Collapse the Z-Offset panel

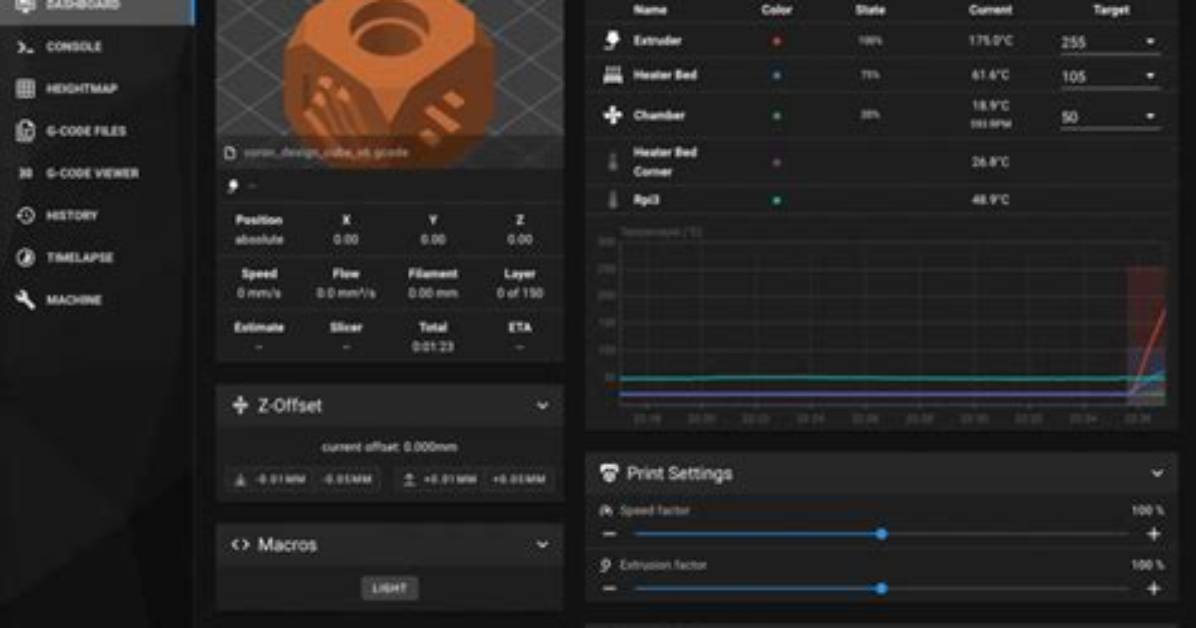pyautogui.click(x=542, y=406)
